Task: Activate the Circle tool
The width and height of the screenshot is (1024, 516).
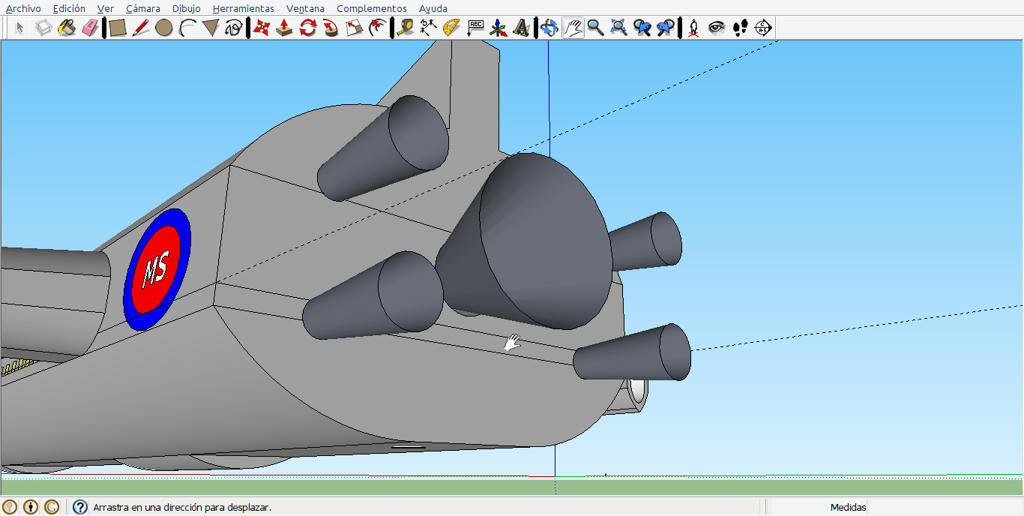Action: point(164,27)
